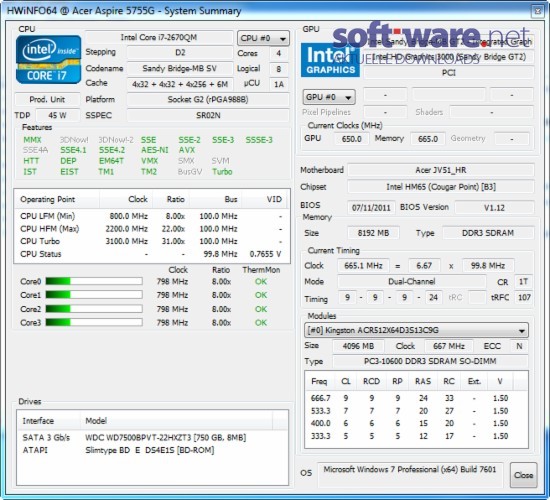Image resolution: width=550 pixels, height=500 pixels.
Task: Select the 400.0 frequency timing row
Action: coord(416,424)
